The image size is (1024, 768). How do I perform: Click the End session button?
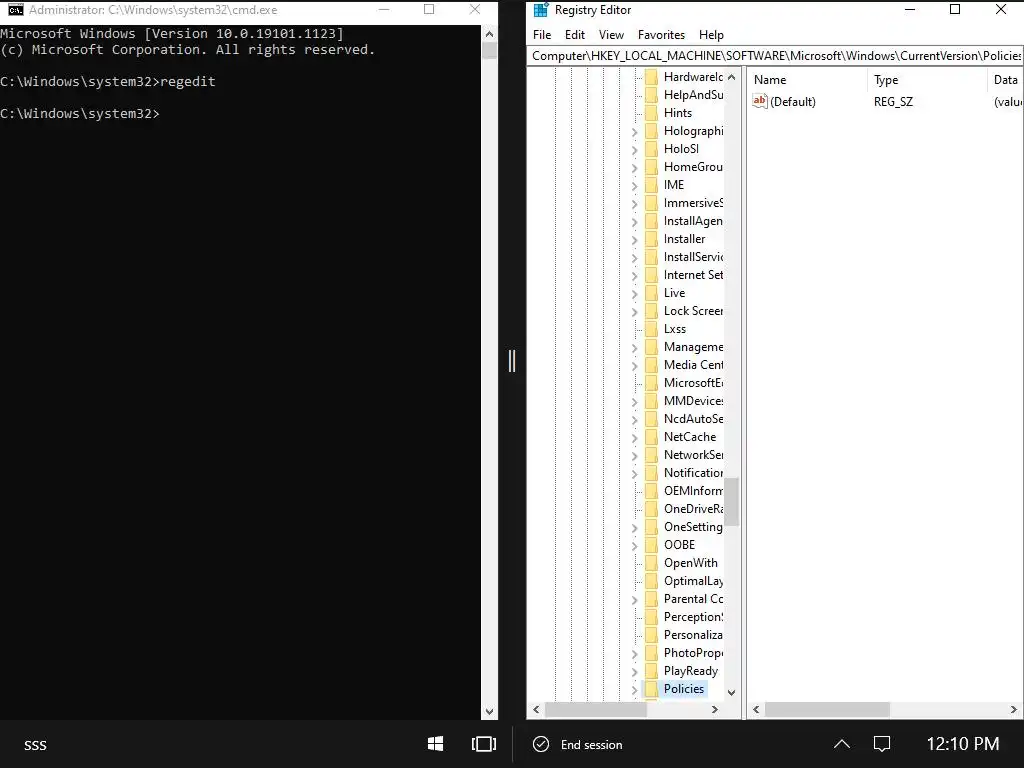(578, 744)
